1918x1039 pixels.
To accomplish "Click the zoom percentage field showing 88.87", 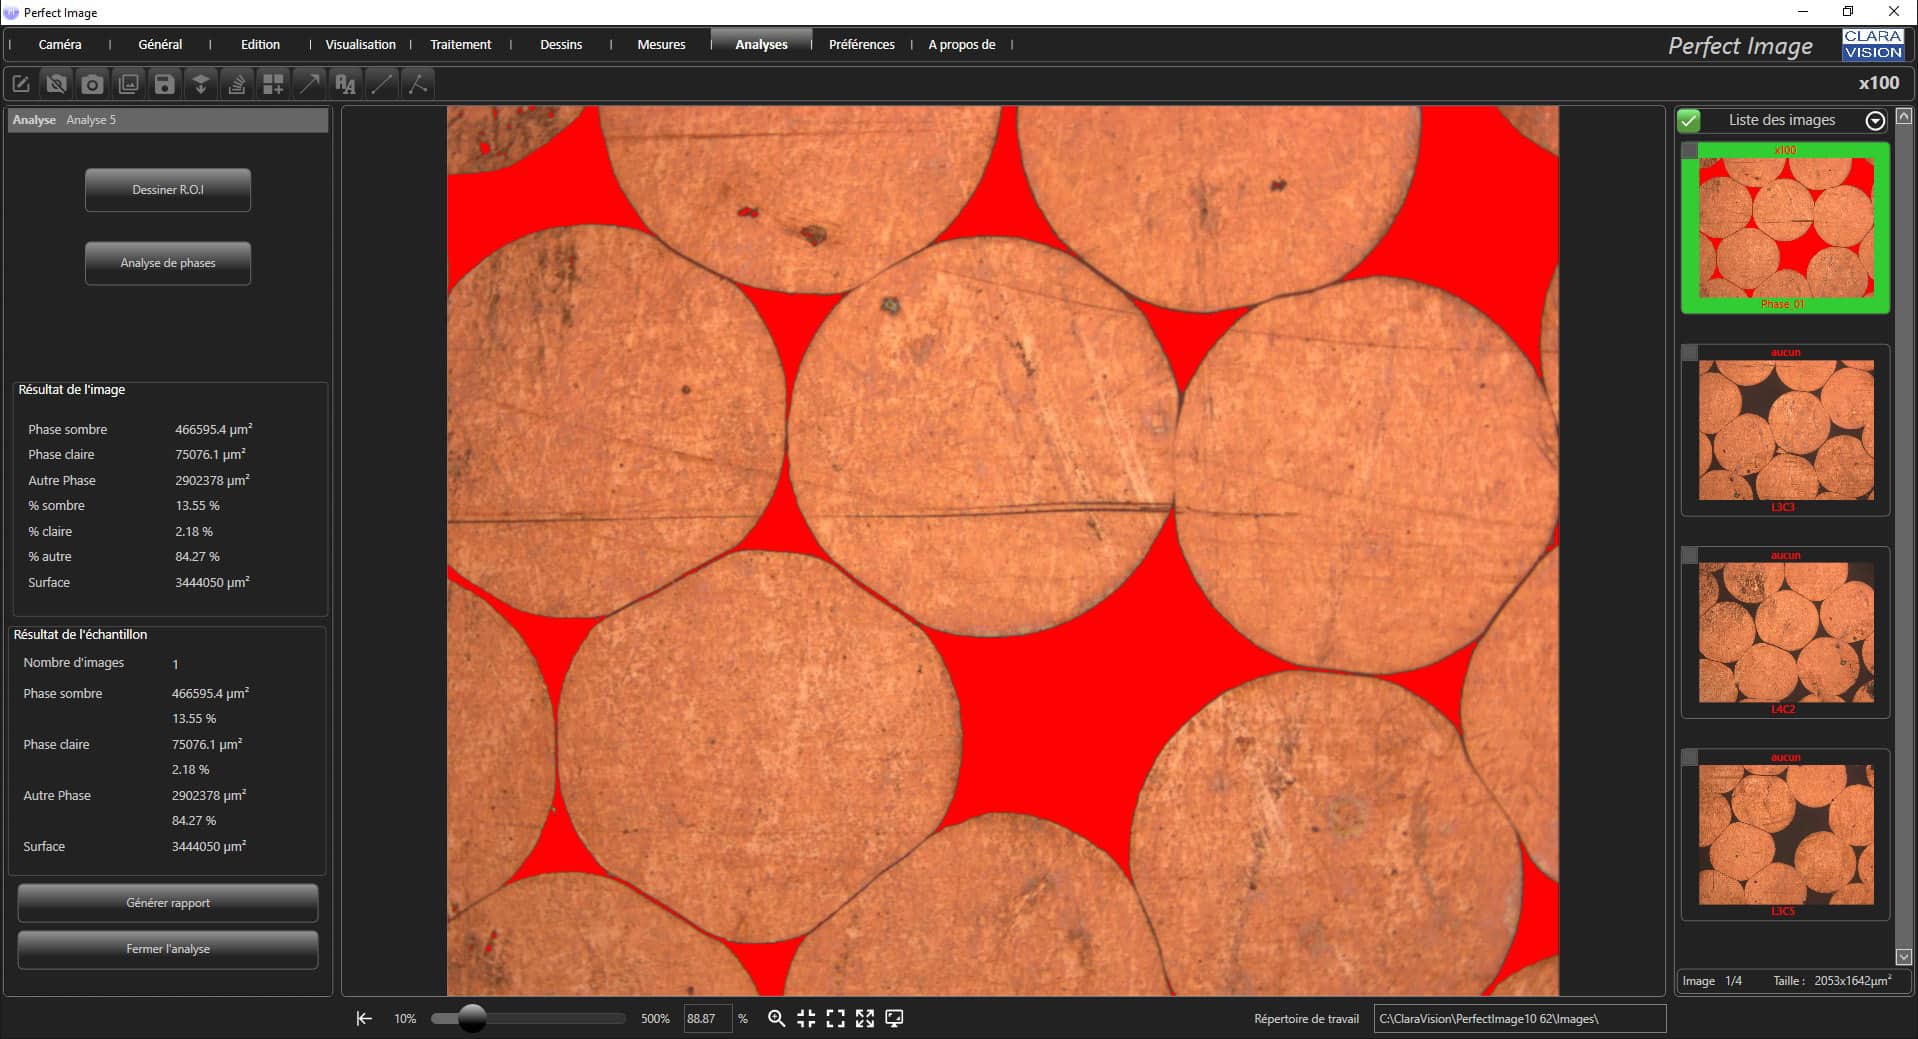I will coord(707,1018).
